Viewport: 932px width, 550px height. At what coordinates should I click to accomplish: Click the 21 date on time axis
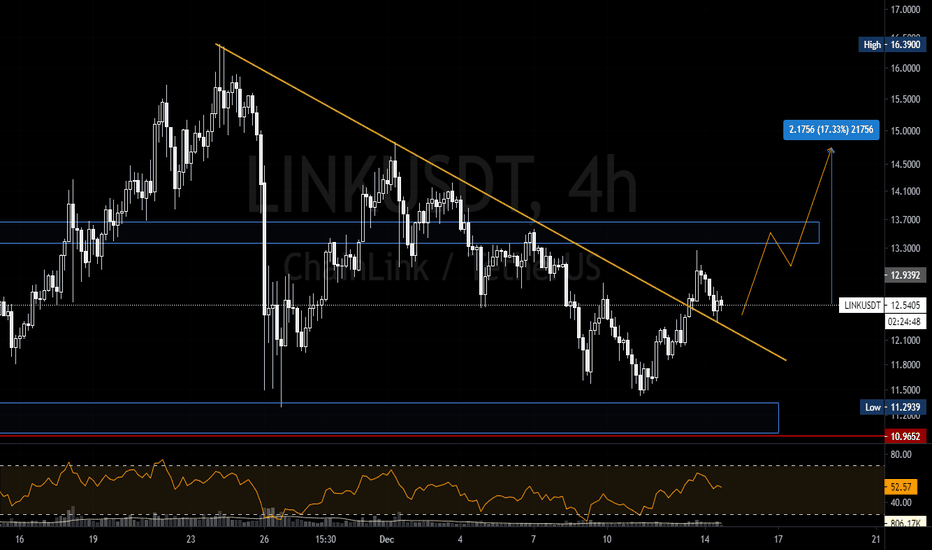(876, 539)
